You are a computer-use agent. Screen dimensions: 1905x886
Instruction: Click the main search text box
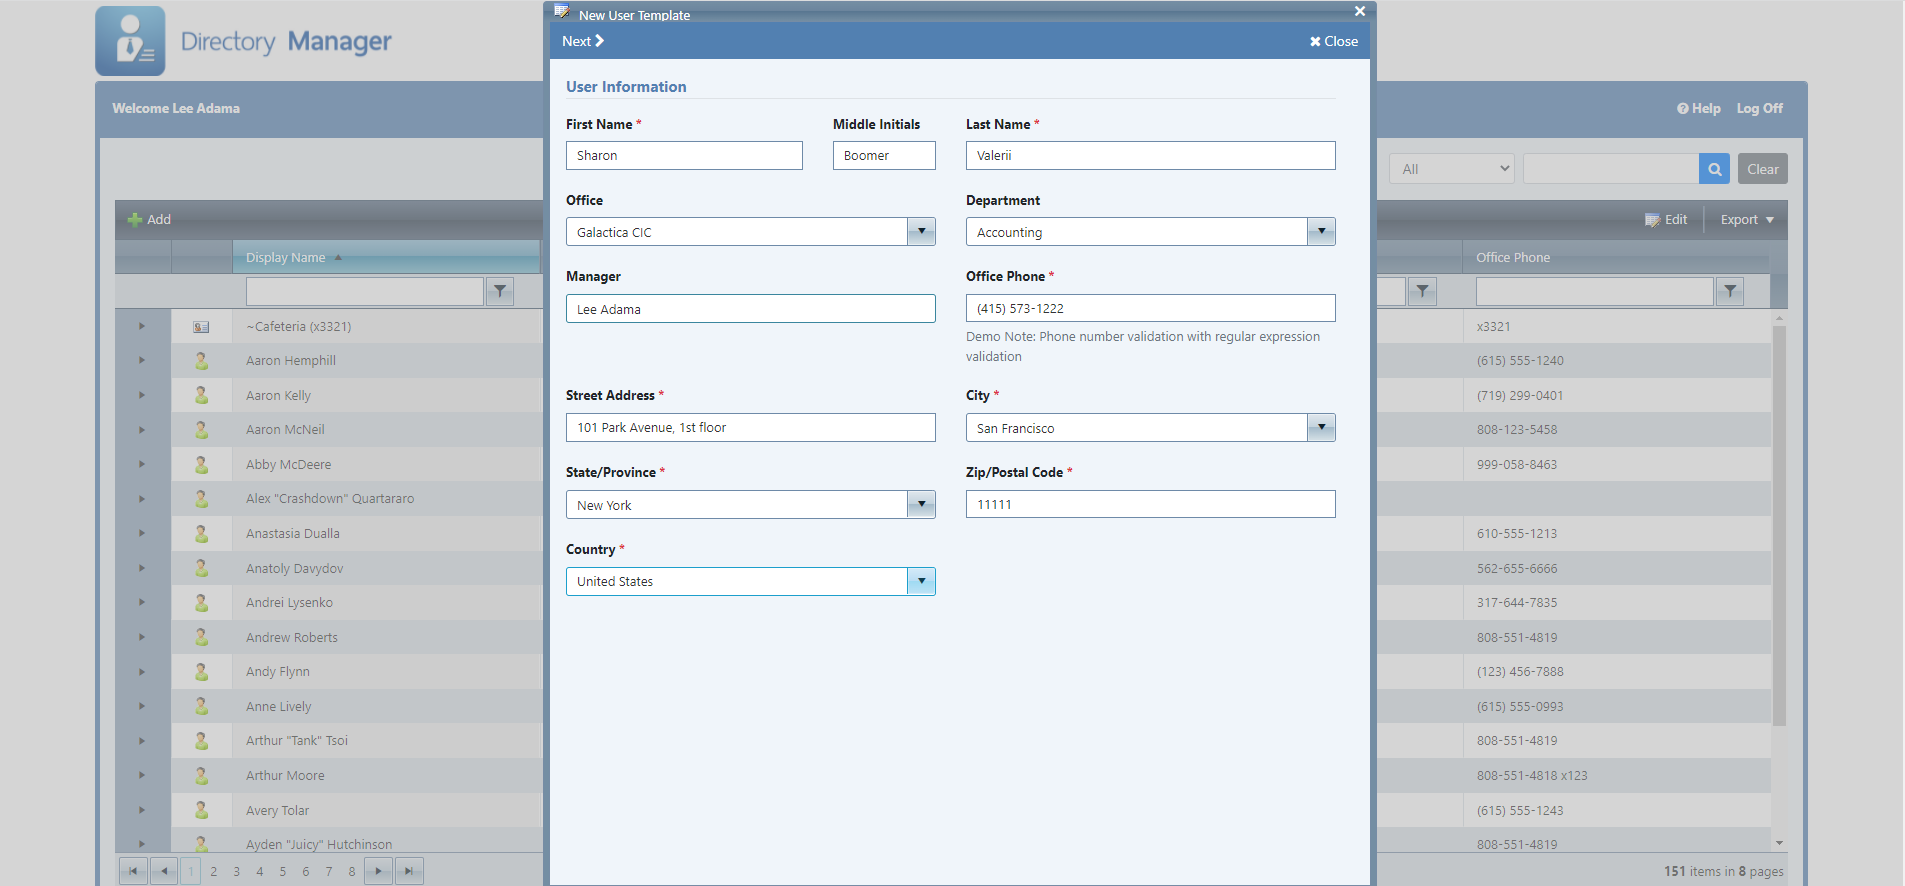coord(1610,169)
